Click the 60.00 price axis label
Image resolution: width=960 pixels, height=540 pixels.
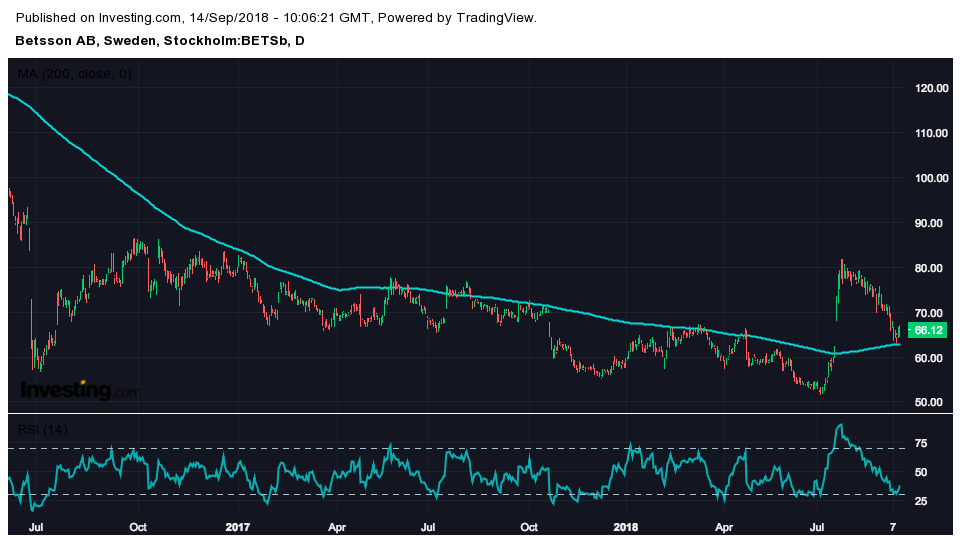[931, 358]
